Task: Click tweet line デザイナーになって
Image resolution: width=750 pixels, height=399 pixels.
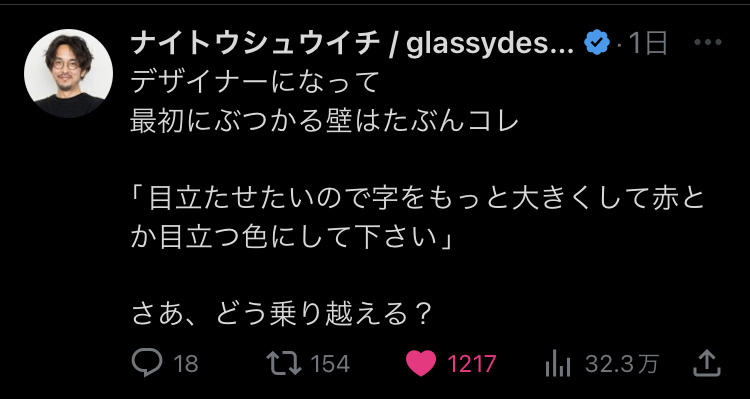Action: click(x=254, y=83)
